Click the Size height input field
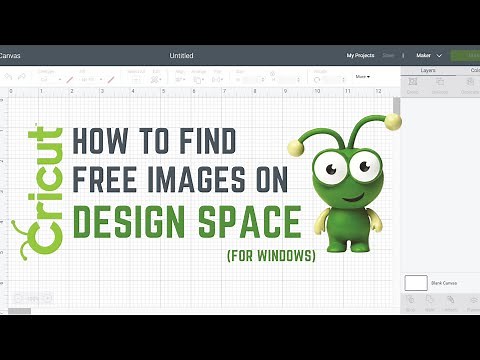Viewport: 480px width, 360px height. (x=289, y=80)
